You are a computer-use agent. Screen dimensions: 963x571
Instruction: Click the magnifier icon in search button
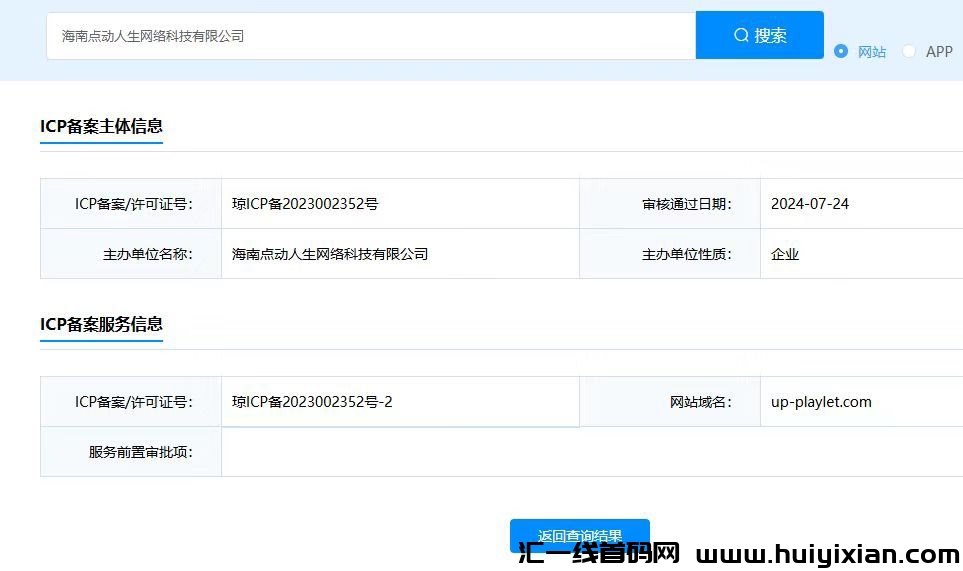click(741, 35)
